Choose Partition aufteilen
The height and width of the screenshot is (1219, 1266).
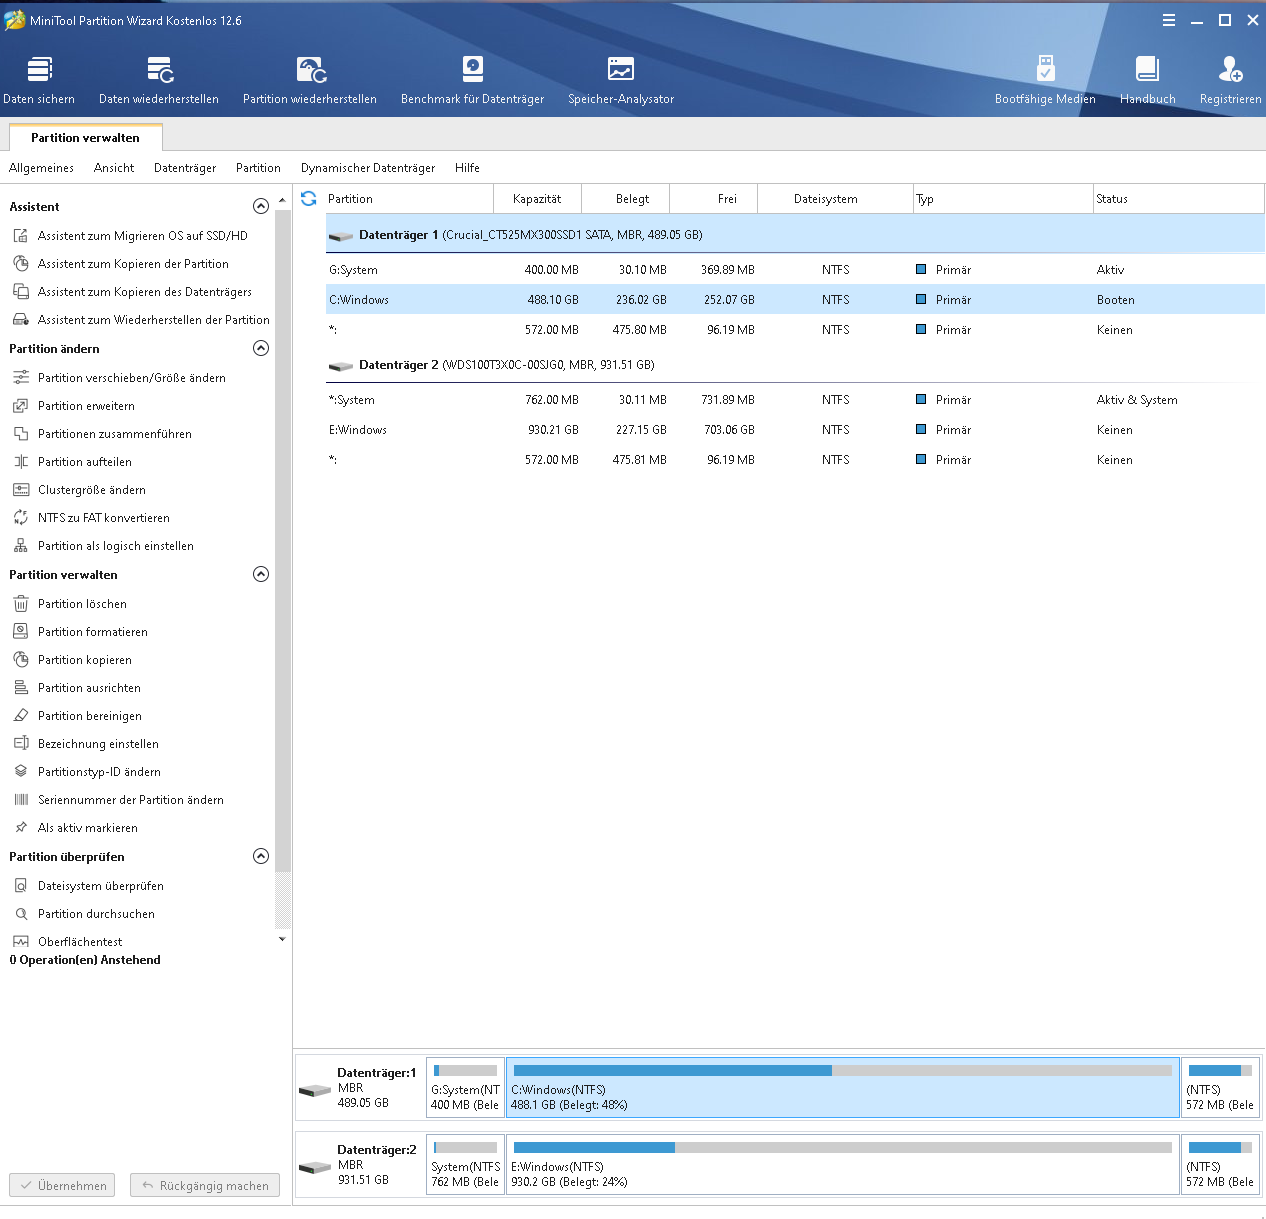pyautogui.click(x=84, y=462)
